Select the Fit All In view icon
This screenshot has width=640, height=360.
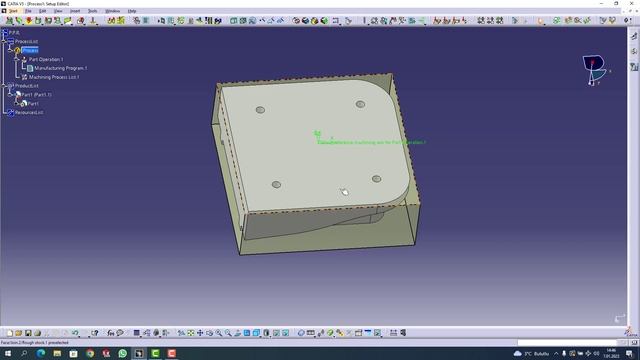[x=191, y=333]
